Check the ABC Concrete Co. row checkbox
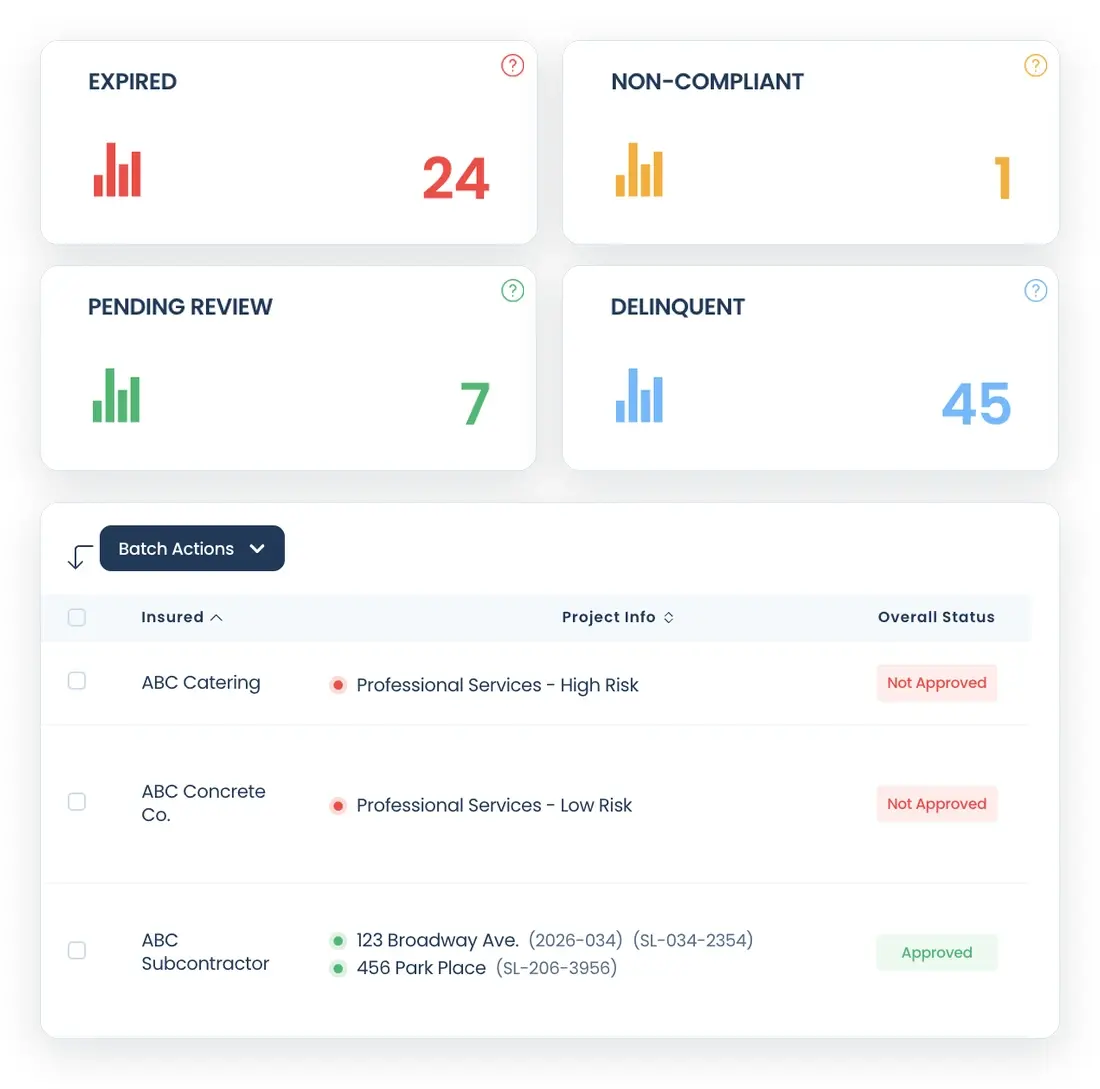 tap(77, 801)
